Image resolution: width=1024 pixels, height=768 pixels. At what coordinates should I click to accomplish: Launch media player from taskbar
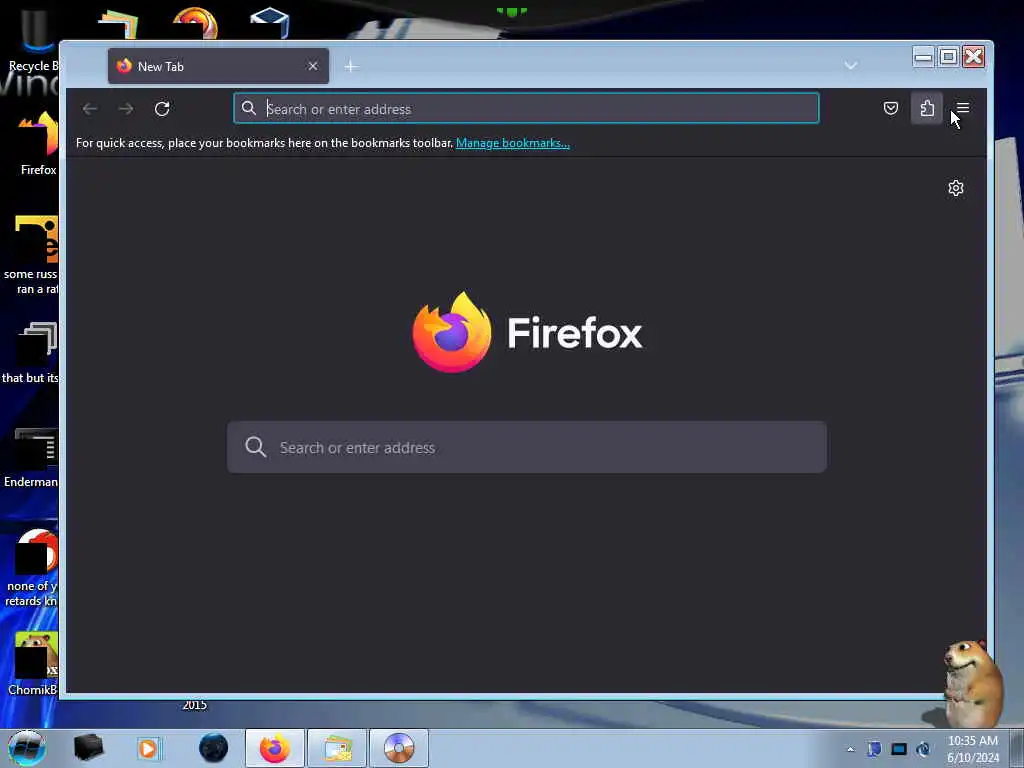pyautogui.click(x=148, y=748)
